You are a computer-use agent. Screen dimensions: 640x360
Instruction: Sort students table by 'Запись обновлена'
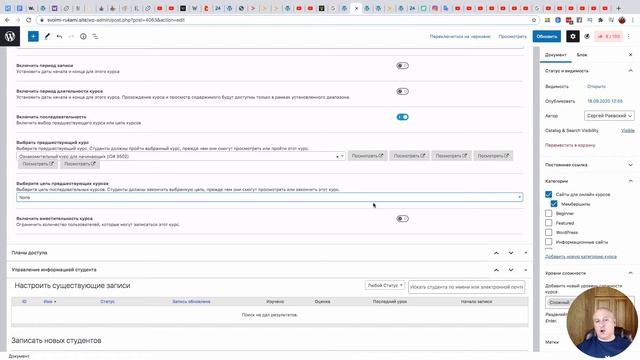pyautogui.click(x=191, y=302)
